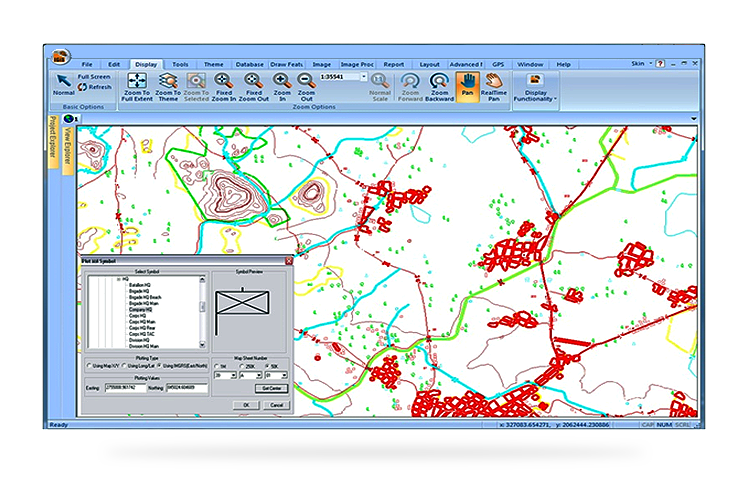Open the last map sheet number dropdown
This screenshot has height=500, width=749.
point(284,376)
